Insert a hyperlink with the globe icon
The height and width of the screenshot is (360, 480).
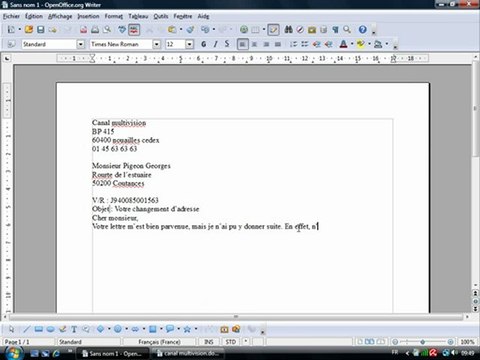click(x=244, y=30)
